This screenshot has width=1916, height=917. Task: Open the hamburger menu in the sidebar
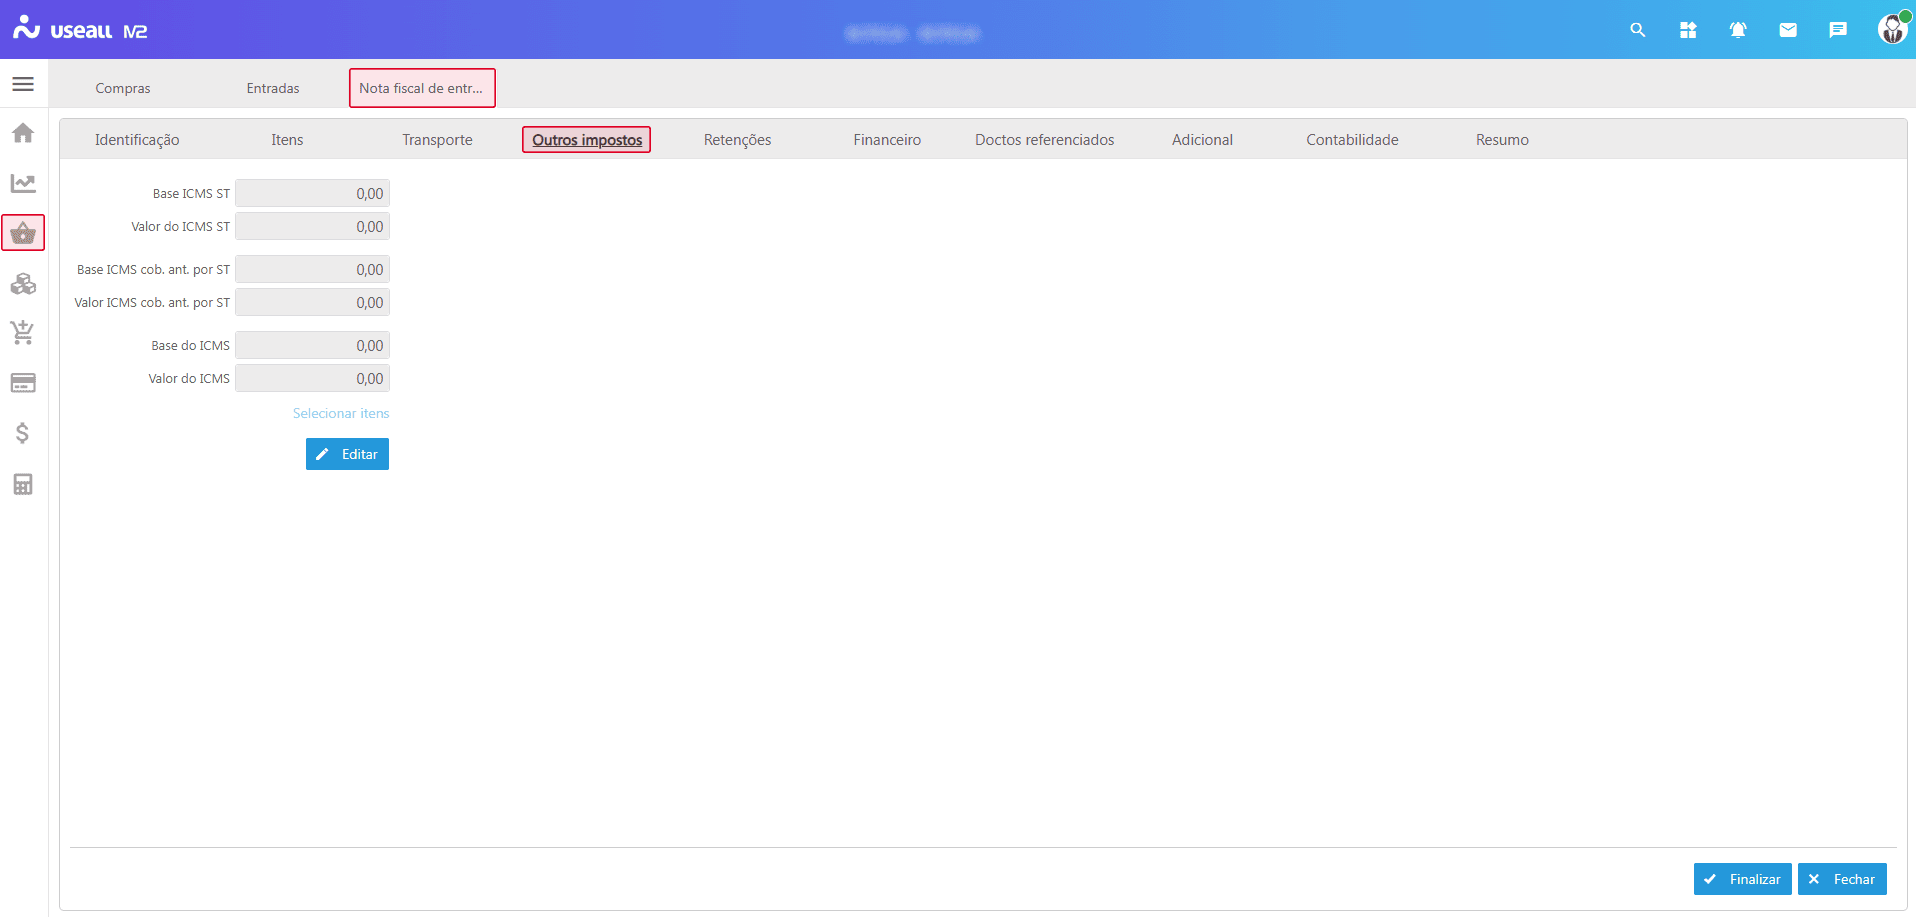tap(23, 84)
